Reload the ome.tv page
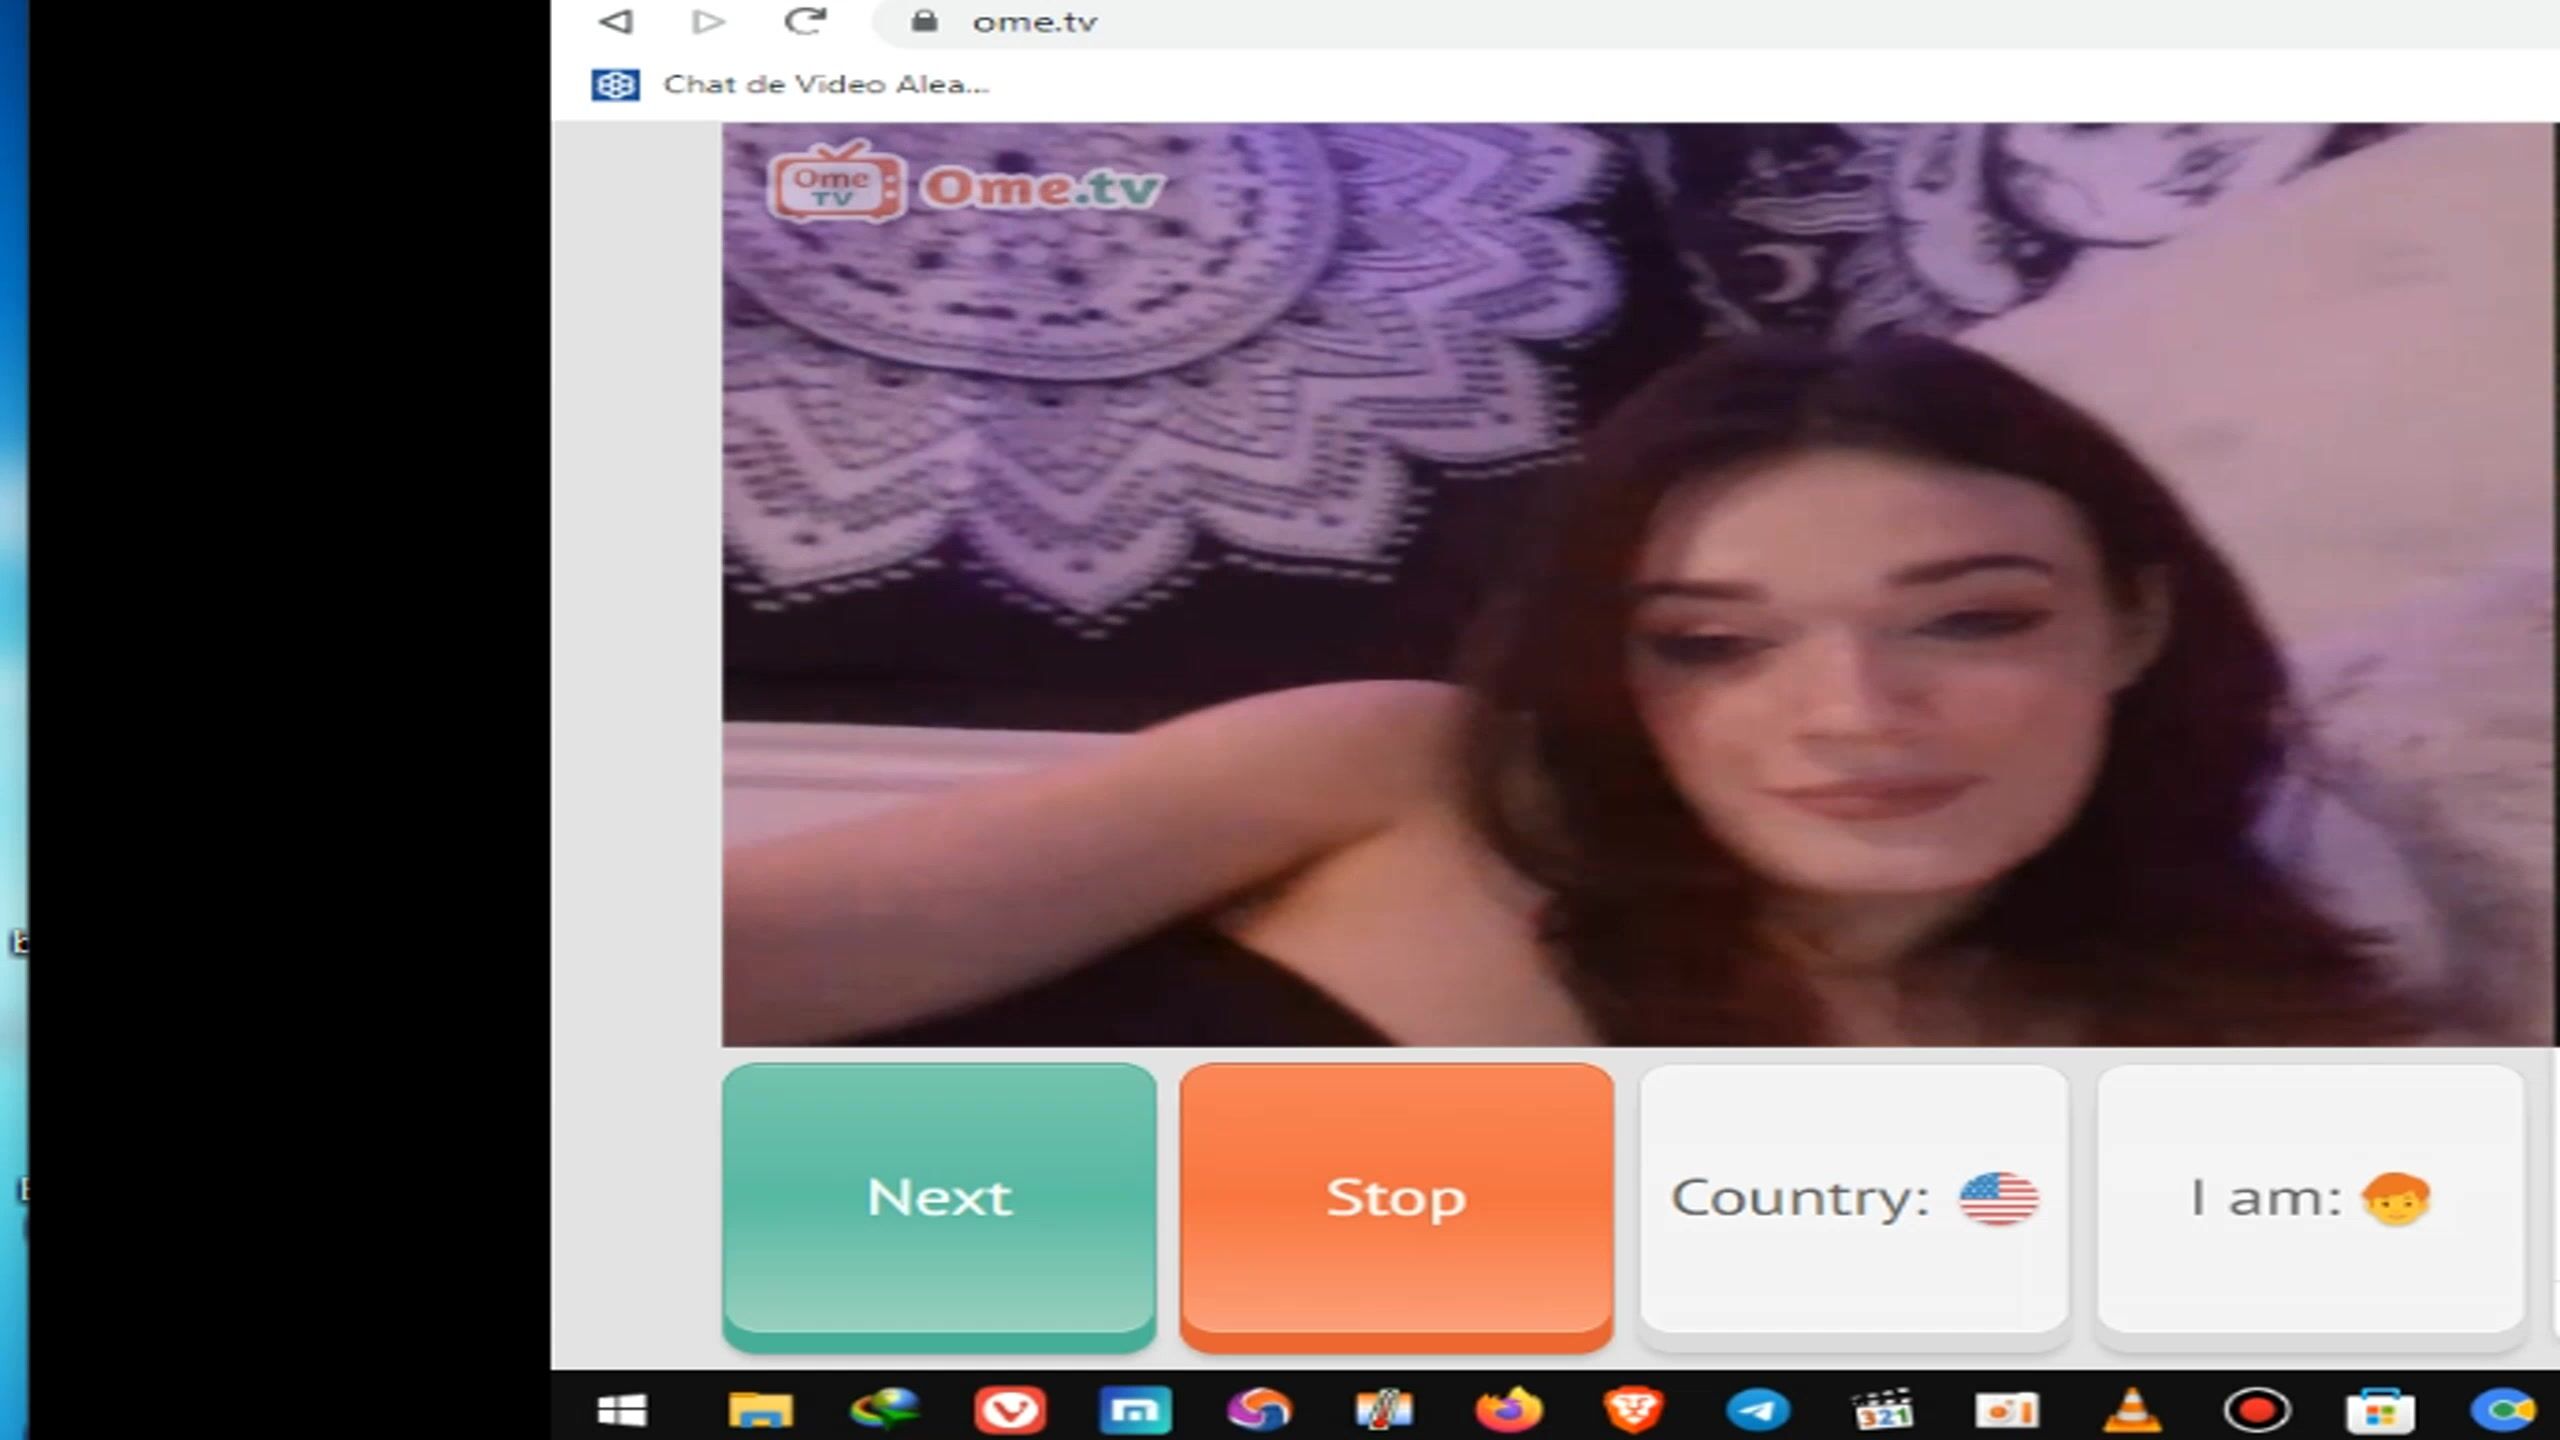Viewport: 2560px width, 1440px height. tap(805, 21)
